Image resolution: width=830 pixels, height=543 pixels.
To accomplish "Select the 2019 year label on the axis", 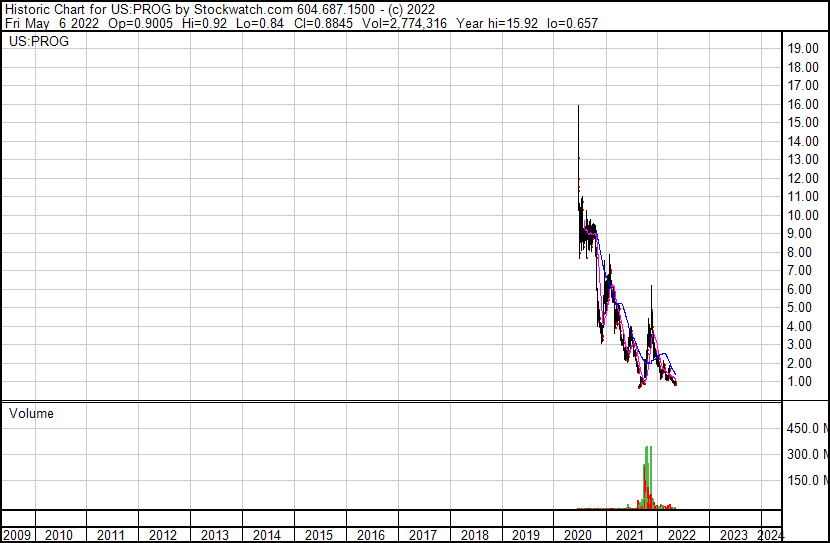I will tap(526, 535).
